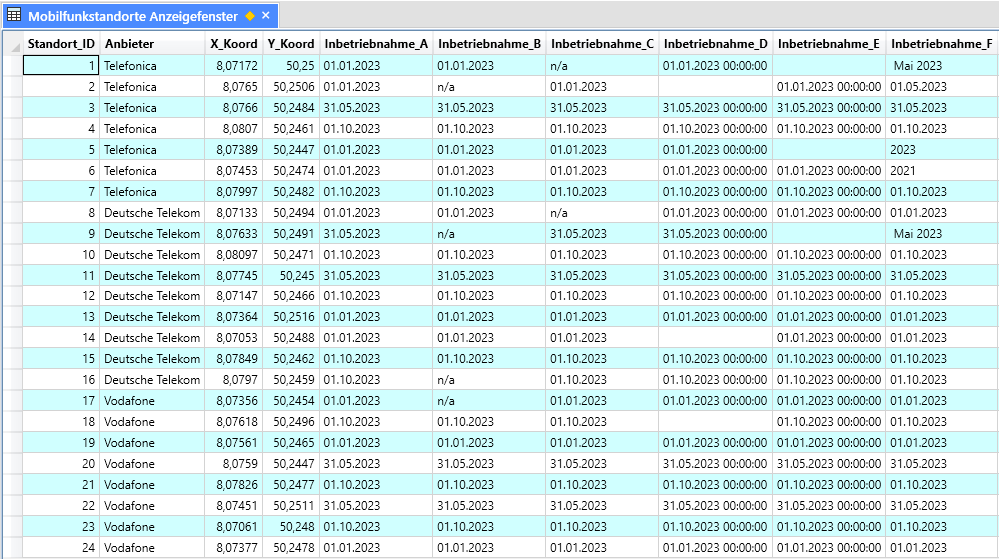Click the Y_Koord column header
The width and height of the screenshot is (999, 559).
point(291,44)
